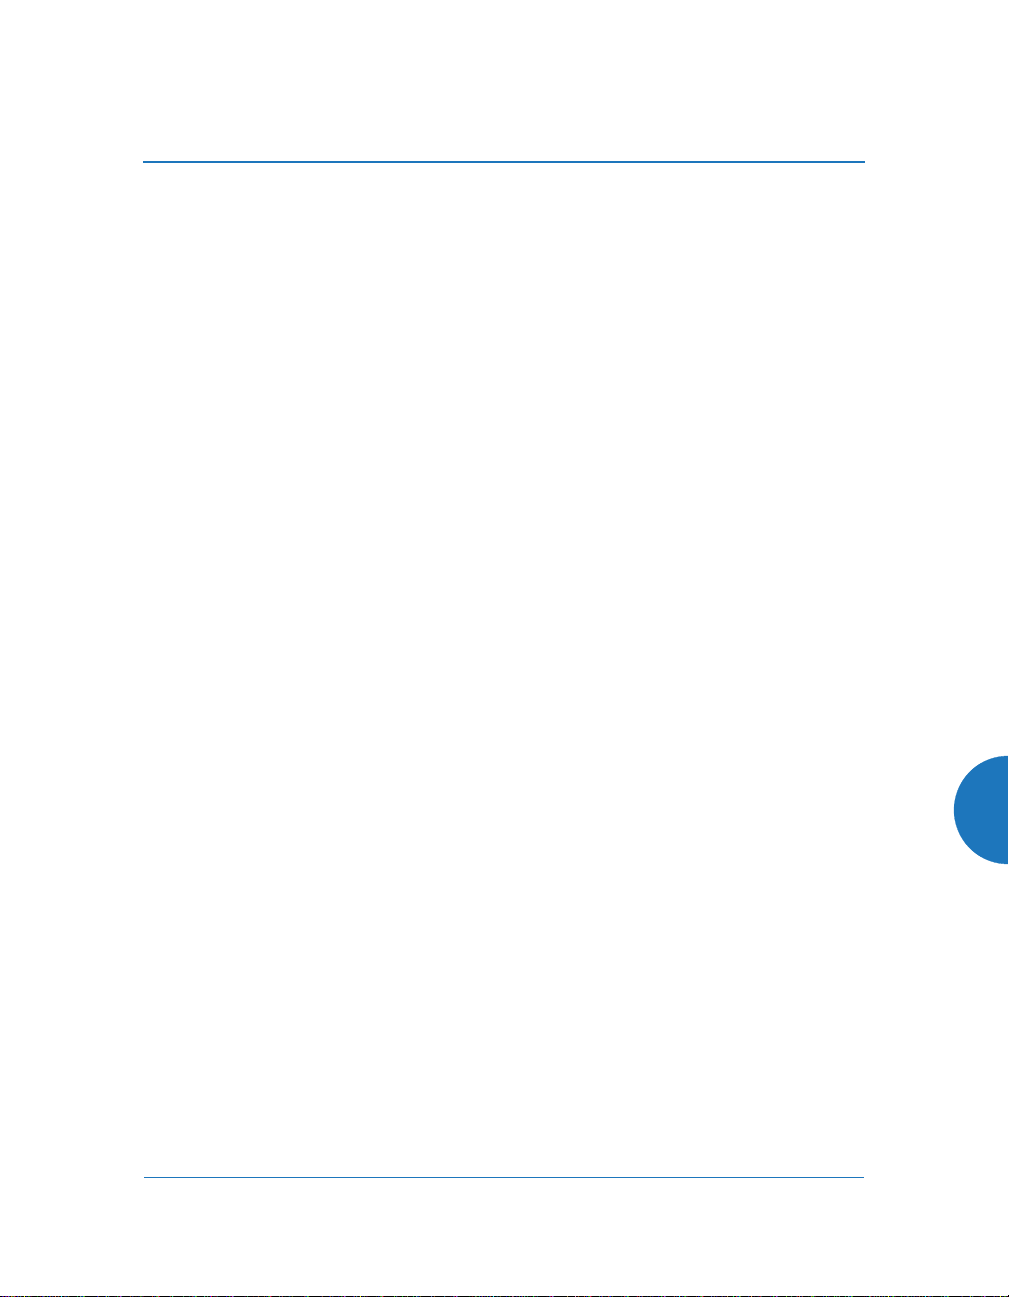Click the blue semicircle chapter tab
Screen dimensions: 1009x1297
coord(982,810)
